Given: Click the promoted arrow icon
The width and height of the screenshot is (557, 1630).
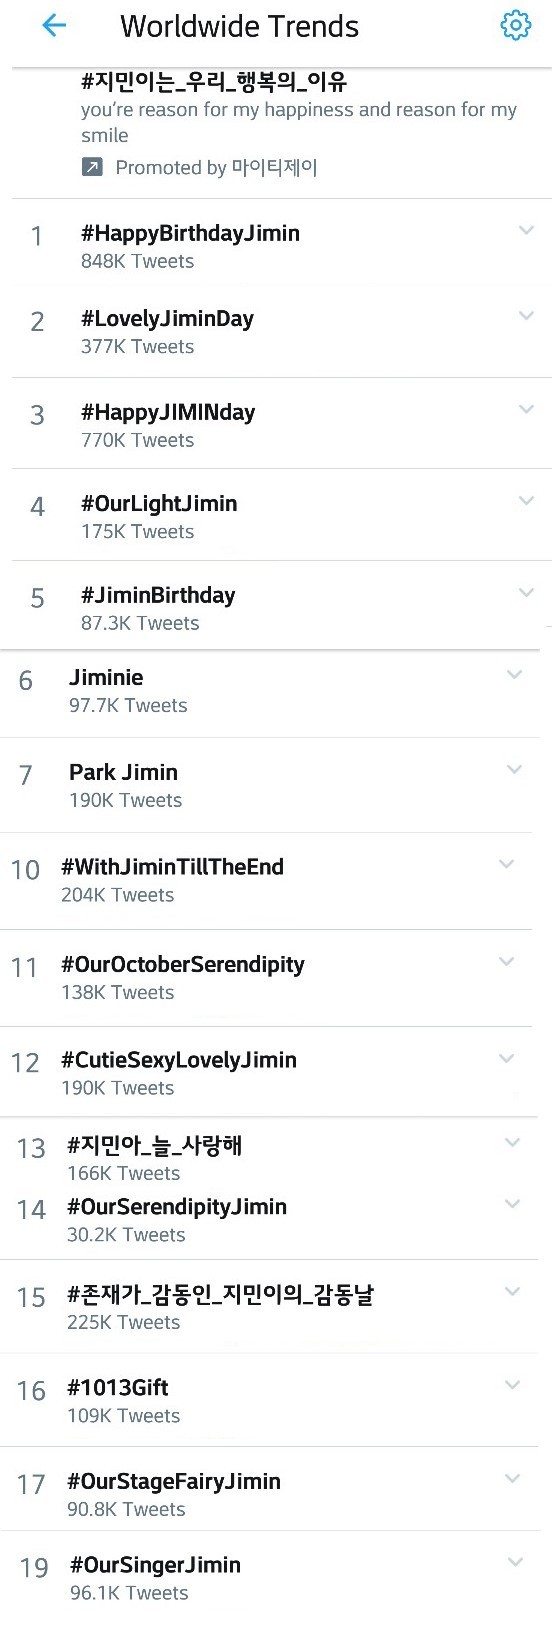Looking at the screenshot, I should tap(92, 167).
